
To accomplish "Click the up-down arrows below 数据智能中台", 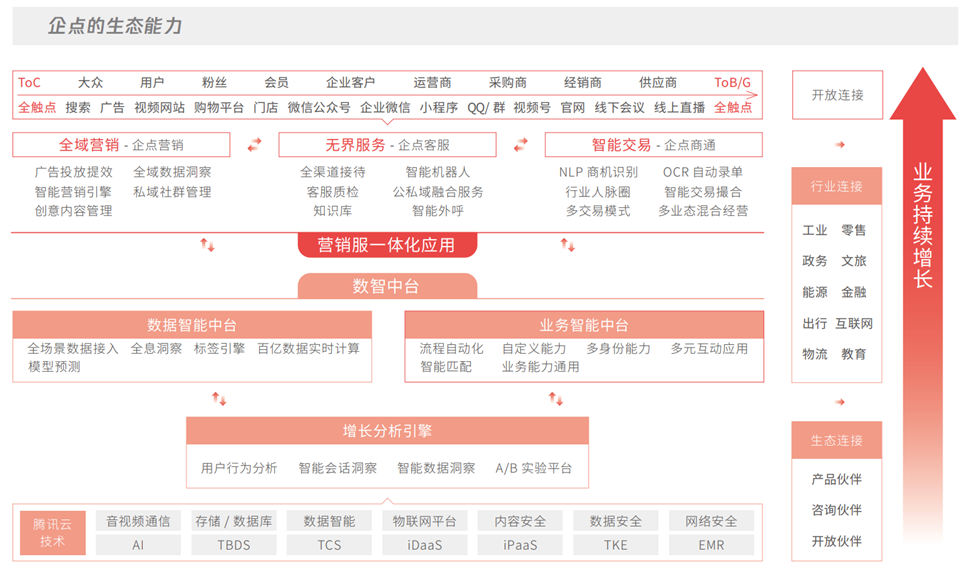I will coord(219,399).
